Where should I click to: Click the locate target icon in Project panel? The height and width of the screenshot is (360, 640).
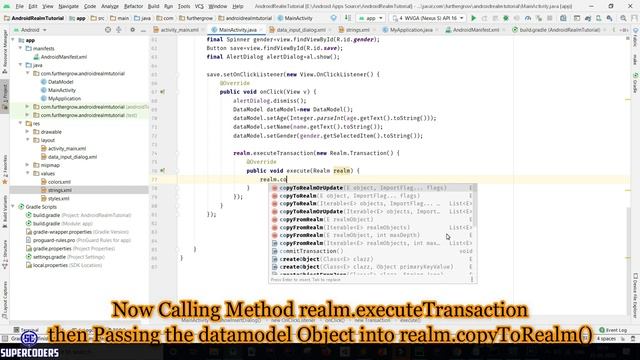click(108, 30)
